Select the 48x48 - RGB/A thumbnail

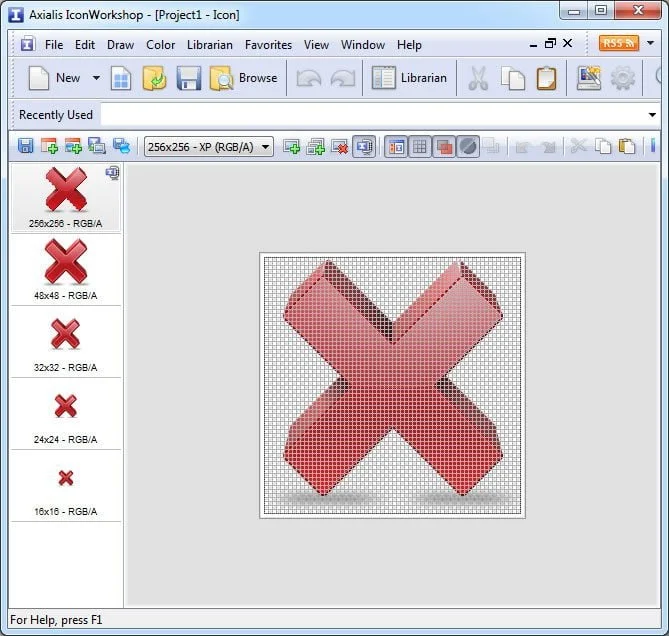[66, 270]
